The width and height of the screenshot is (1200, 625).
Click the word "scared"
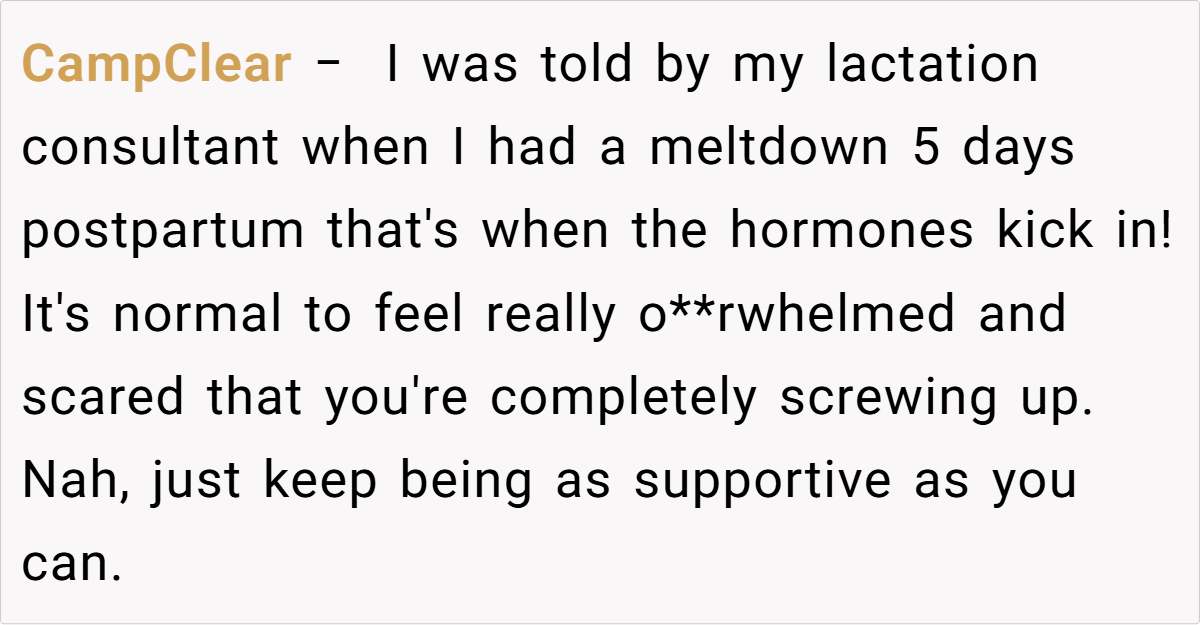pyautogui.click(x=103, y=398)
